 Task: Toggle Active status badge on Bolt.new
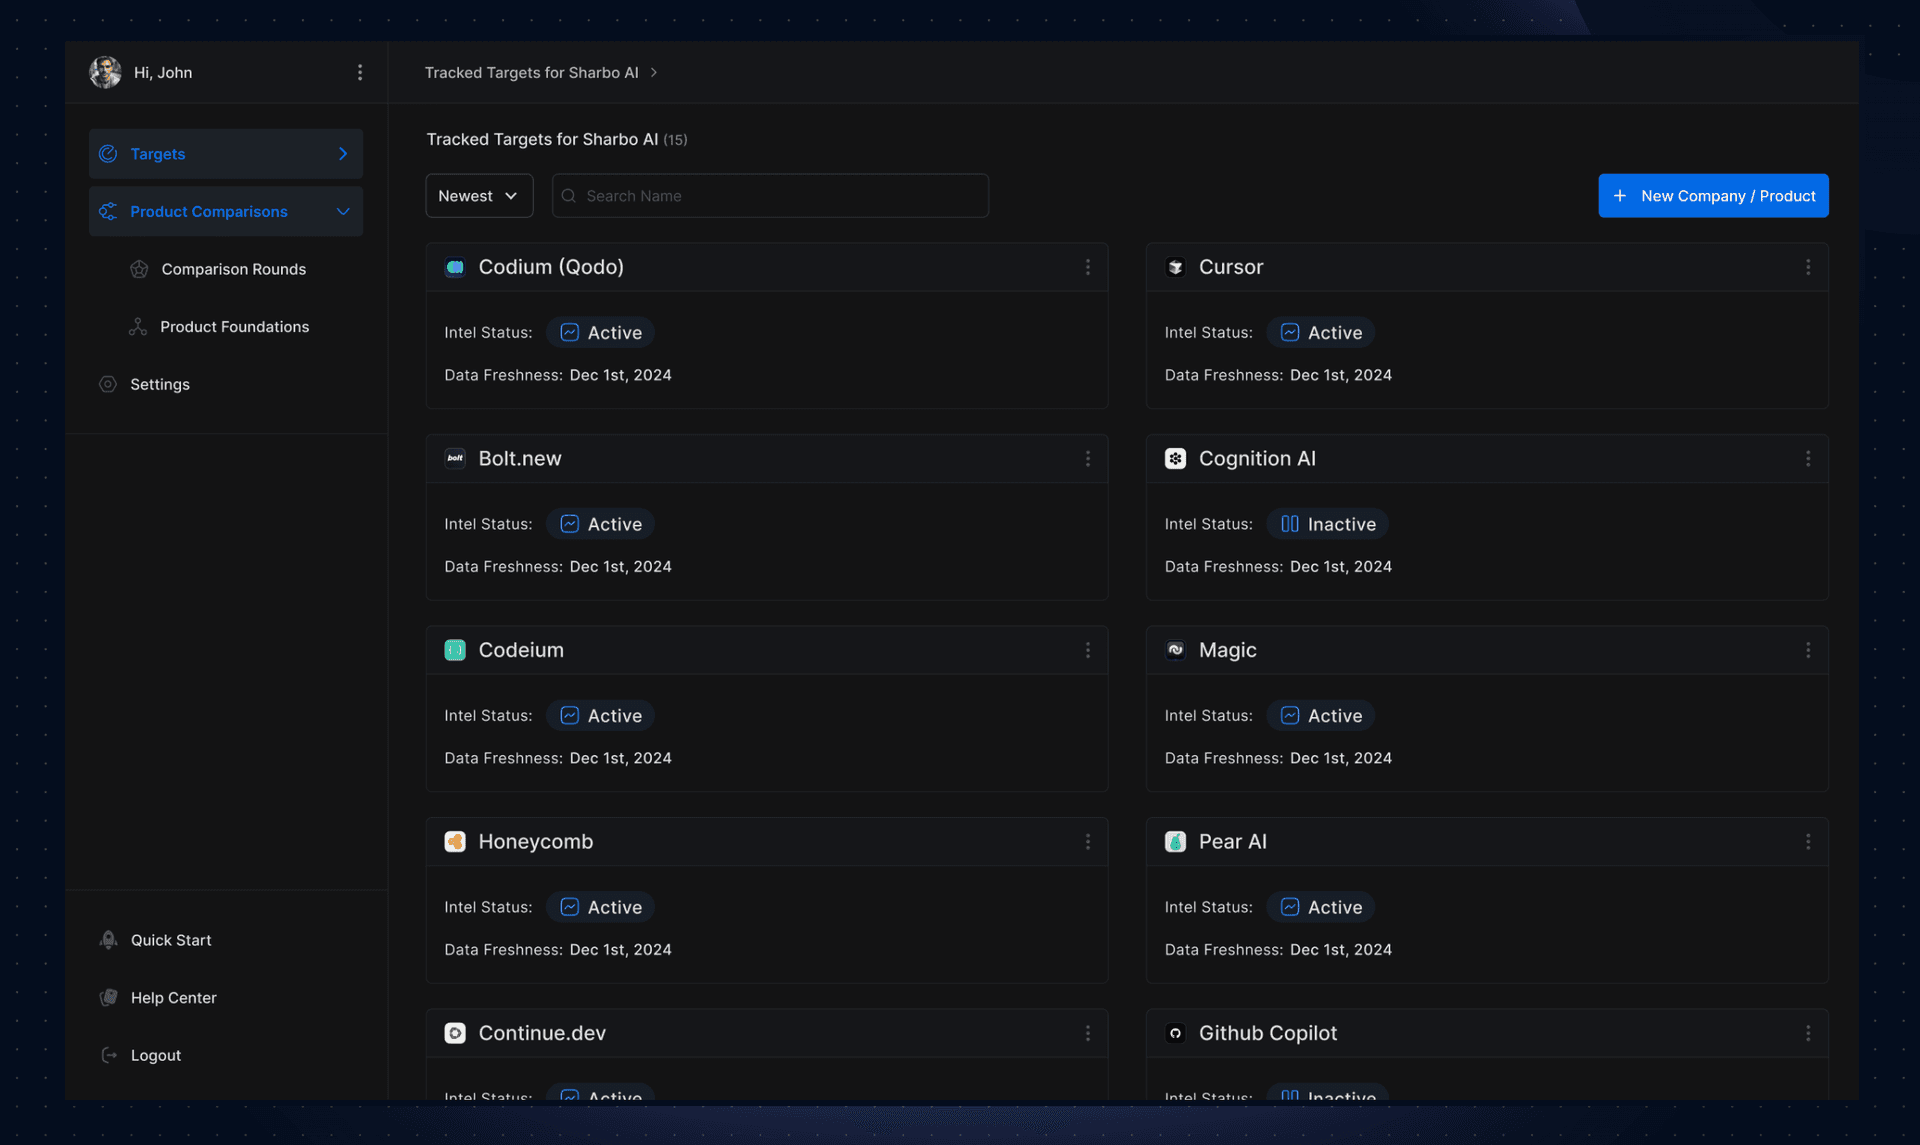[600, 524]
